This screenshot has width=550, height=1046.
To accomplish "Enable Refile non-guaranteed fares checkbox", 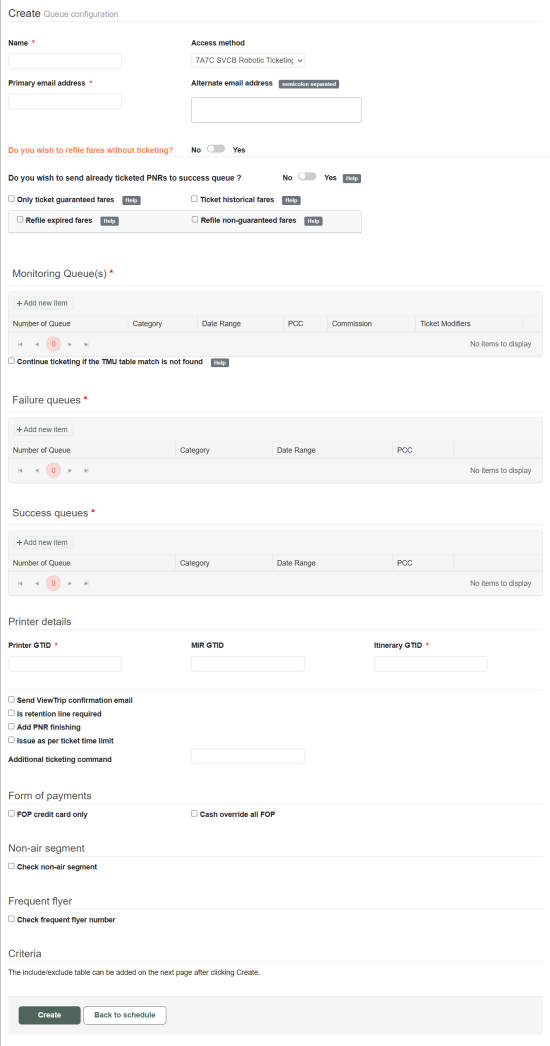I will pyautogui.click(x=195, y=219).
